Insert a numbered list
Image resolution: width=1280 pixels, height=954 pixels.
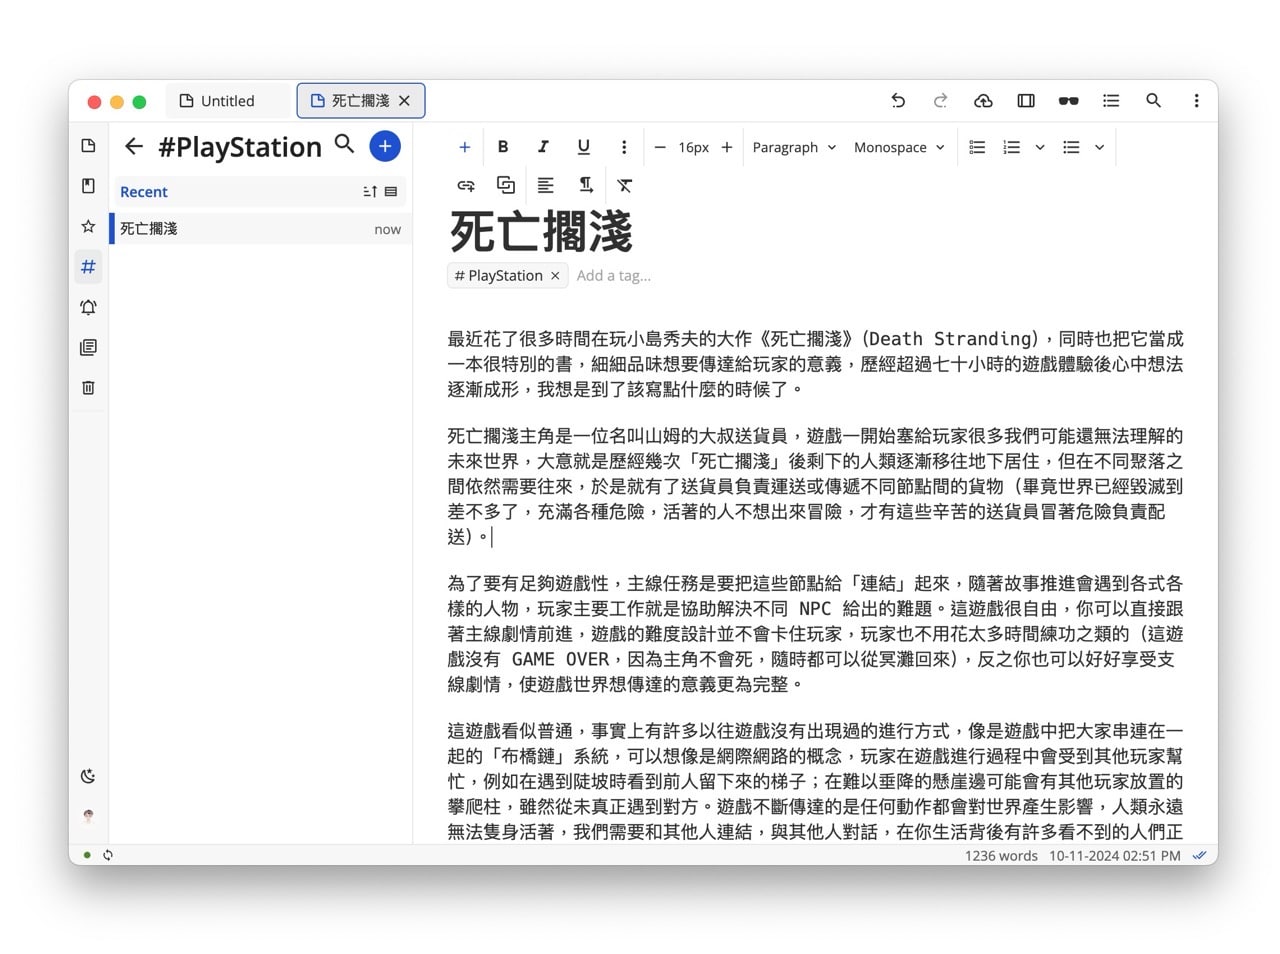[1012, 147]
